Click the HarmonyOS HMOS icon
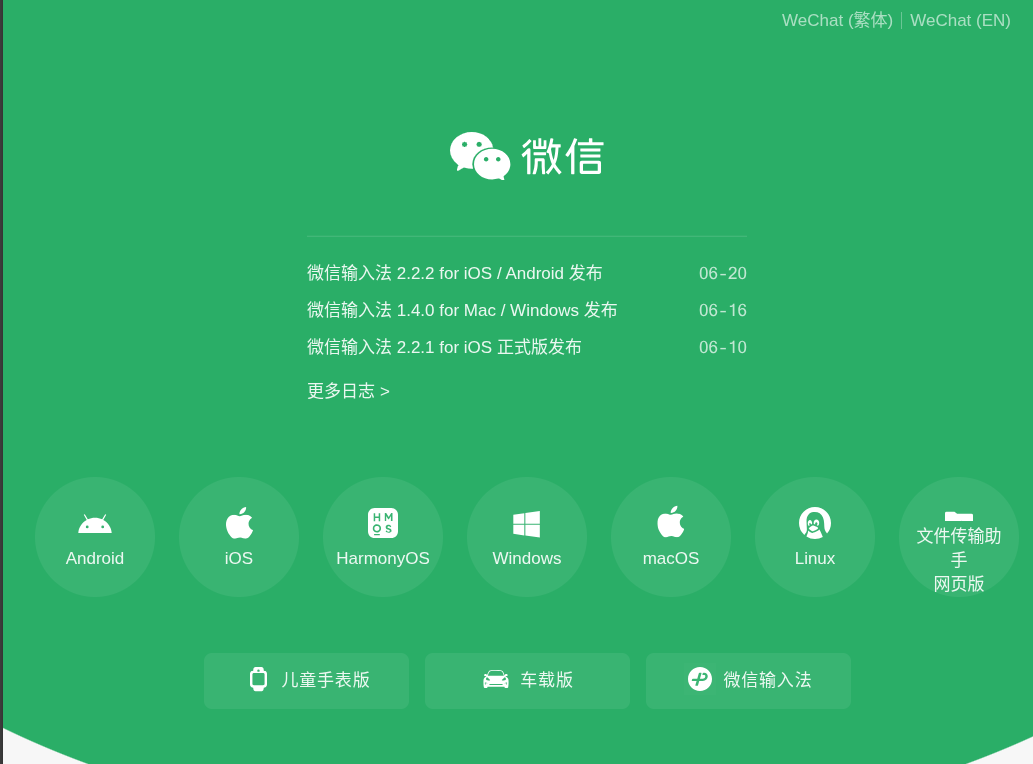Viewport: 1033px width, 764px height. pyautogui.click(x=383, y=524)
